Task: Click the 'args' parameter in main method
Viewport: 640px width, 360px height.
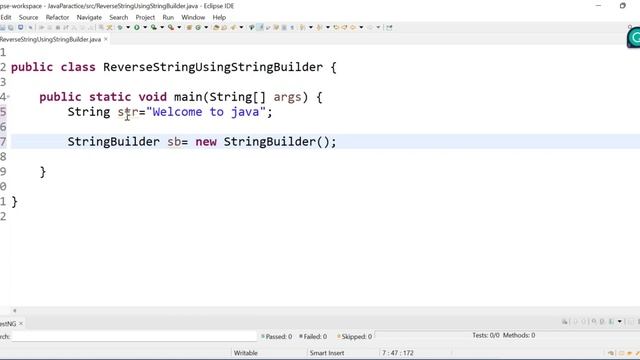Action: coord(287,97)
